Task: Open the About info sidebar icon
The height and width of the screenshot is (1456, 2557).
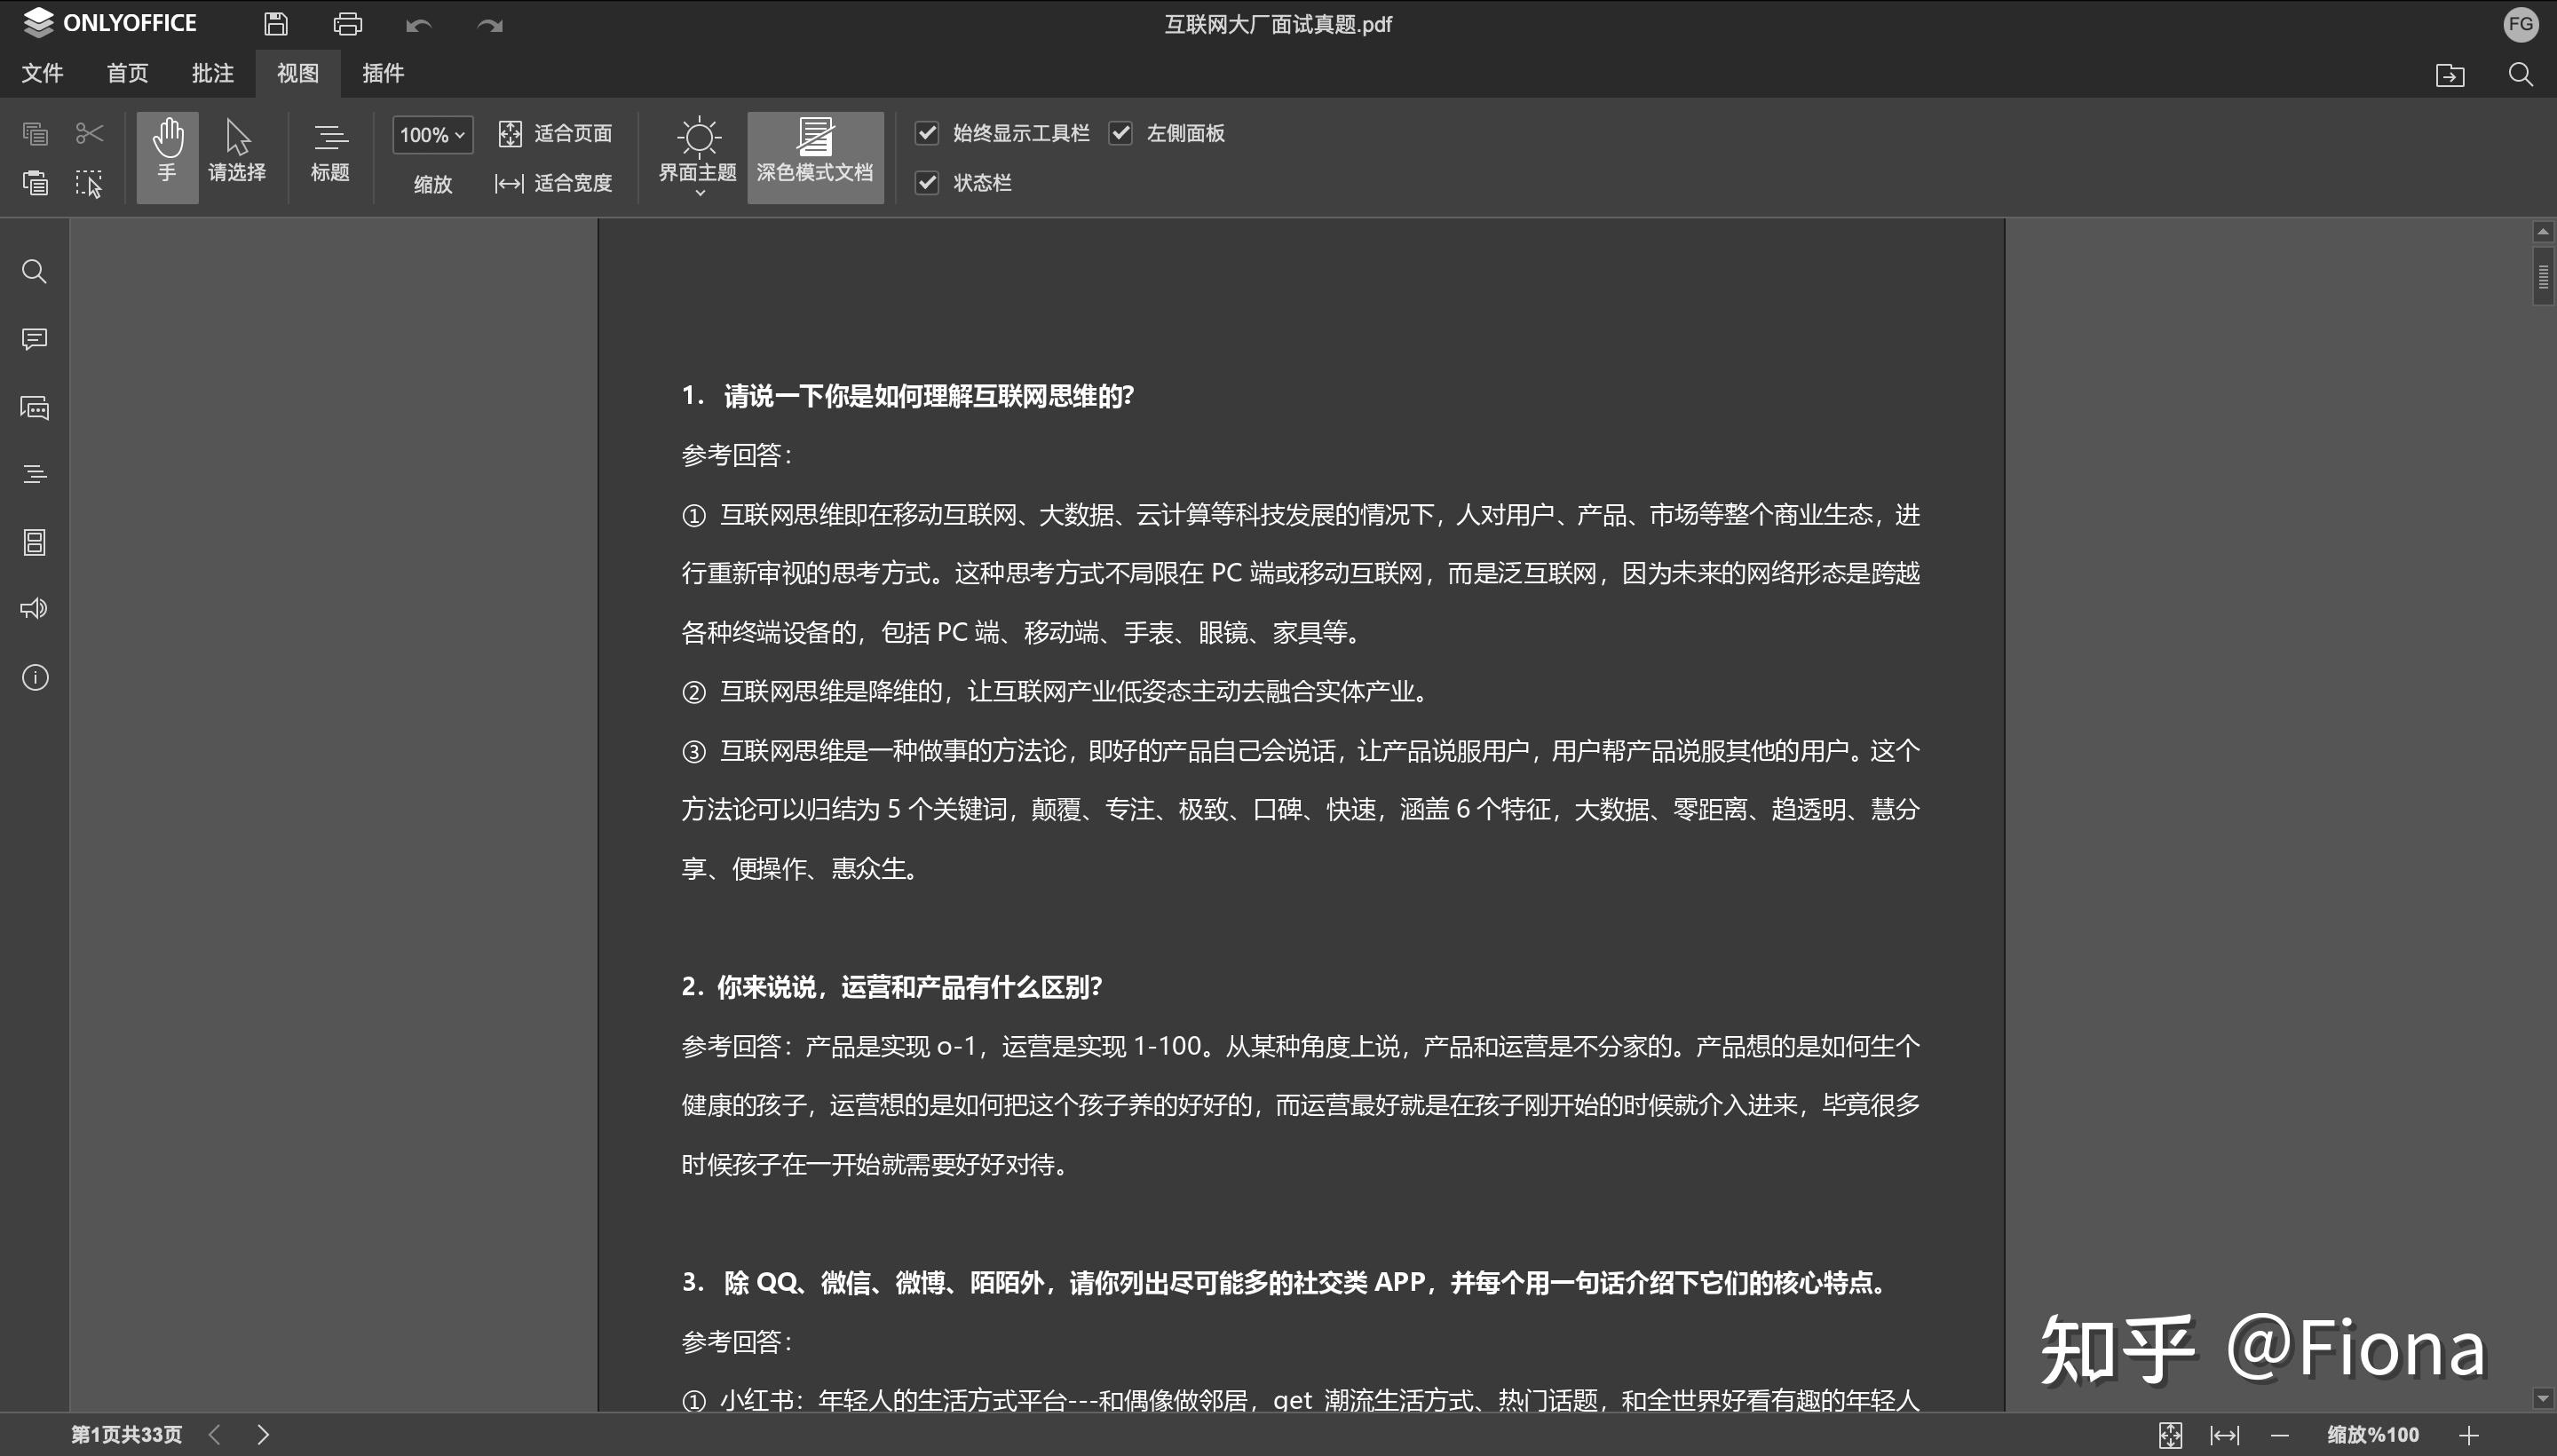Action: [x=35, y=678]
